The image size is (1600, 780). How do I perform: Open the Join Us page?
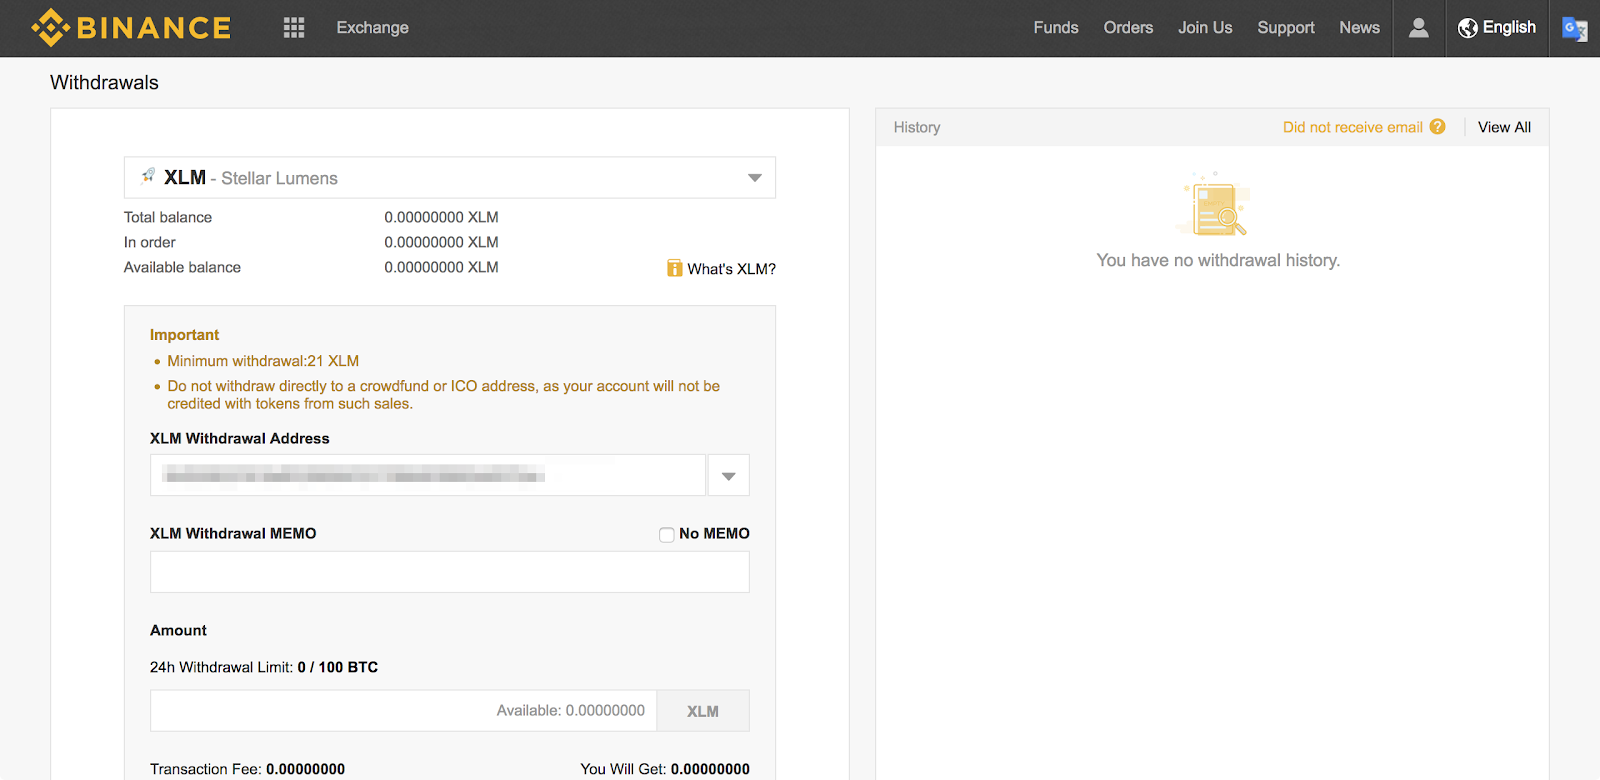point(1205,28)
